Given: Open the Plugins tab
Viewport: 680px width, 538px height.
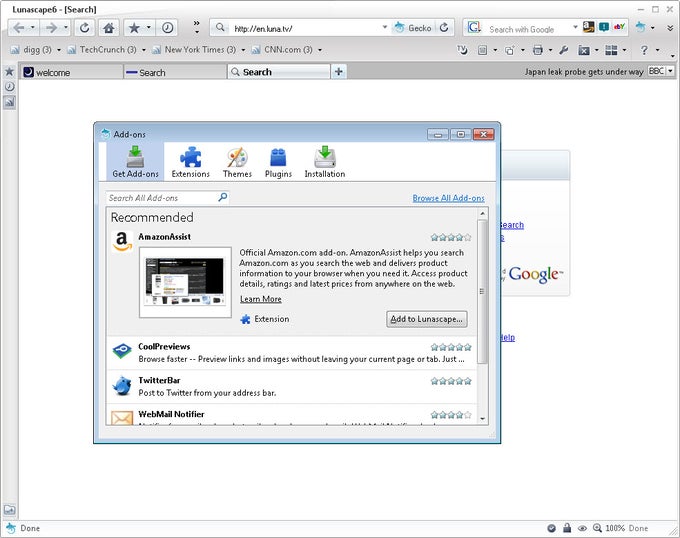Looking at the screenshot, I should (x=278, y=162).
